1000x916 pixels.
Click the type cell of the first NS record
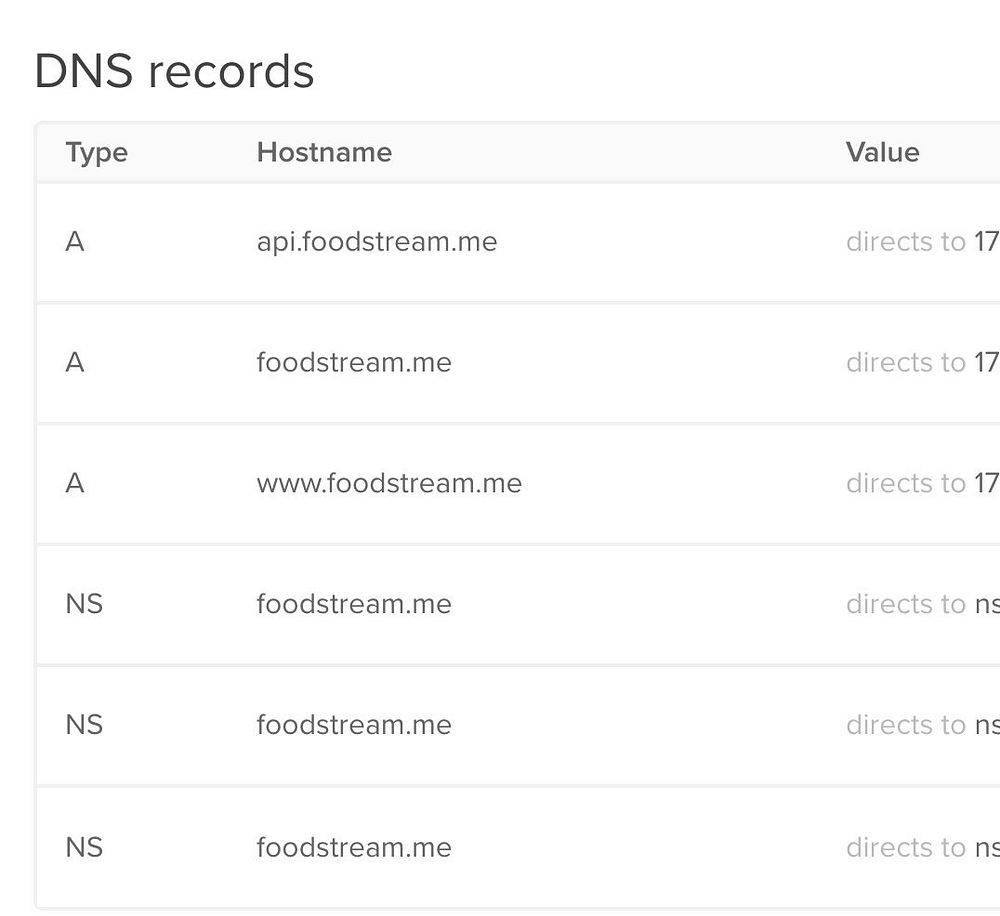[84, 604]
